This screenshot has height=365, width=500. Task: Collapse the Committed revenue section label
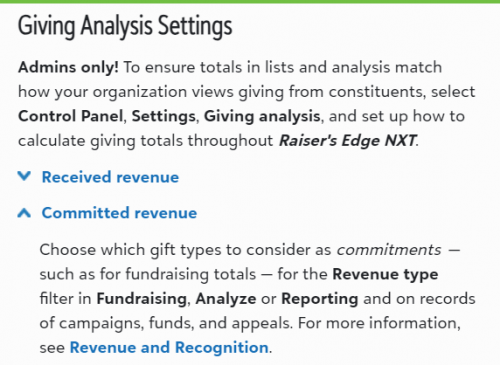(x=119, y=213)
